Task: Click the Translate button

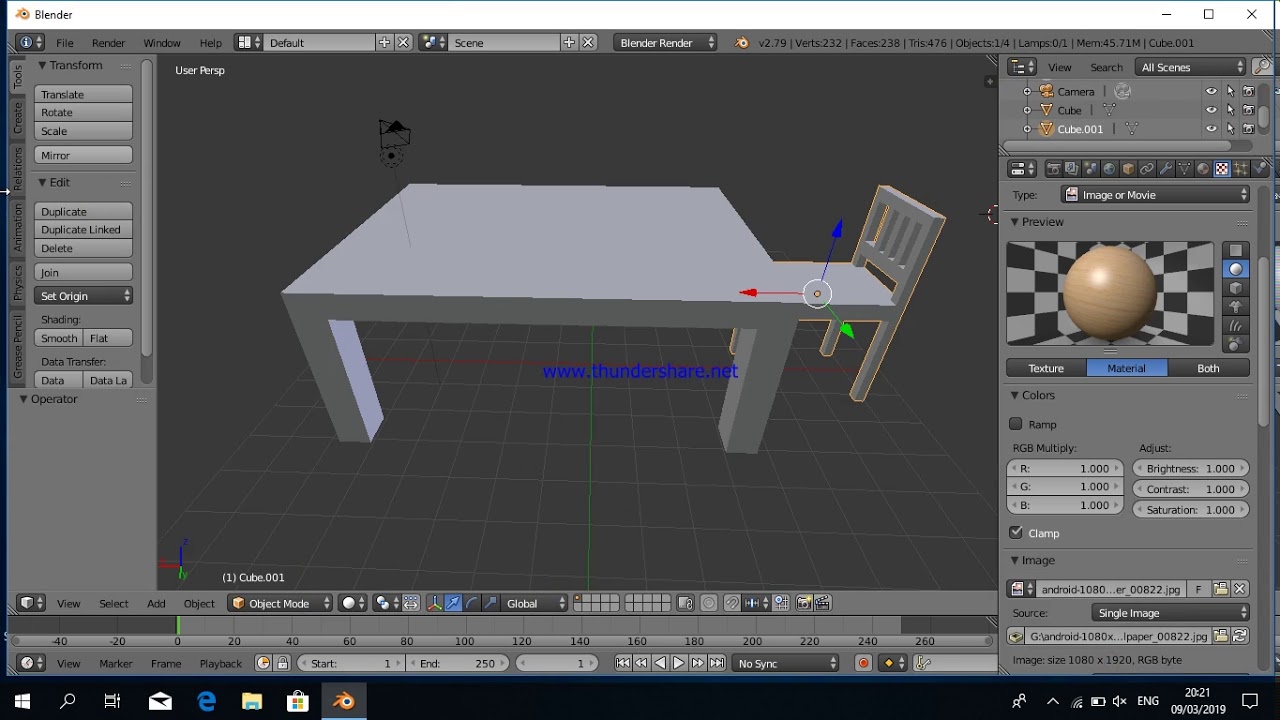Action: 84,94
